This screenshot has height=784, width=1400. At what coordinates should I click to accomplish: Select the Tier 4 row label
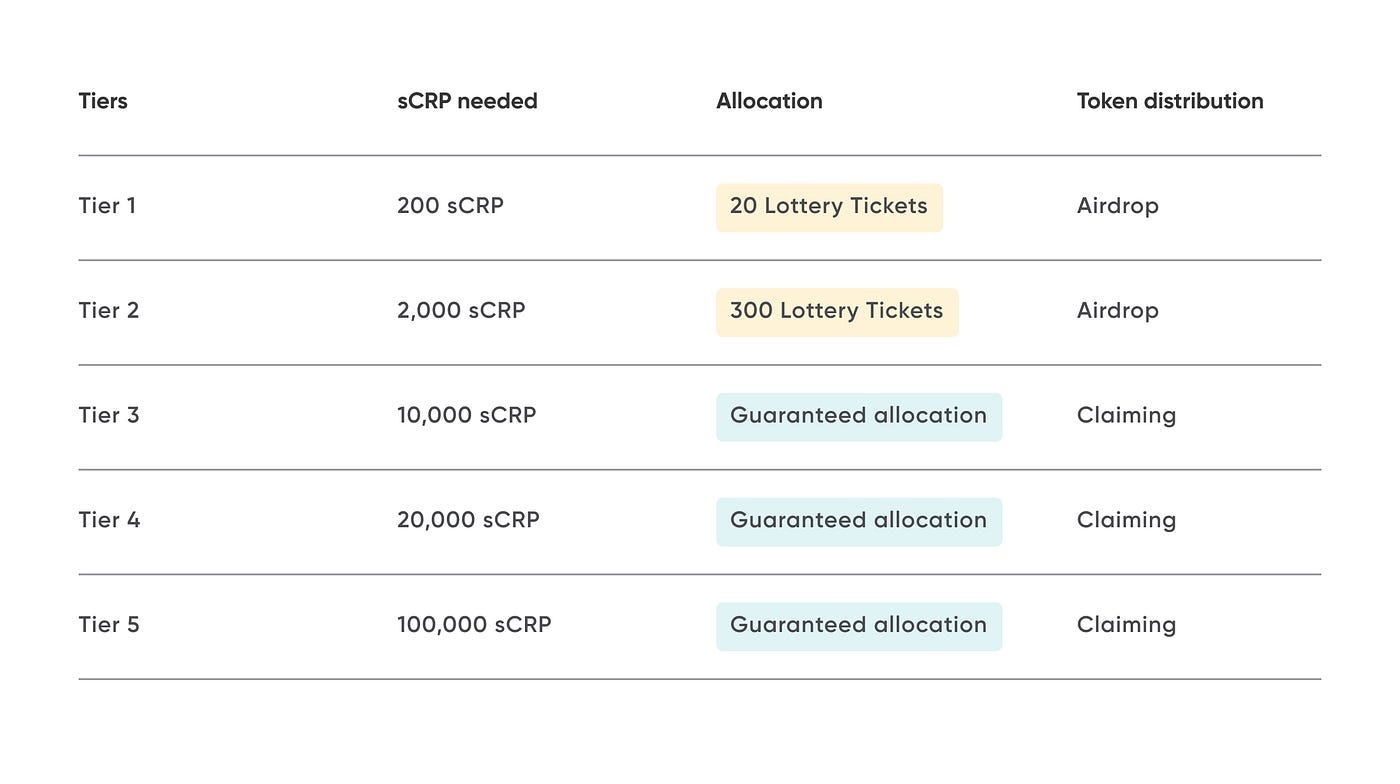click(109, 520)
